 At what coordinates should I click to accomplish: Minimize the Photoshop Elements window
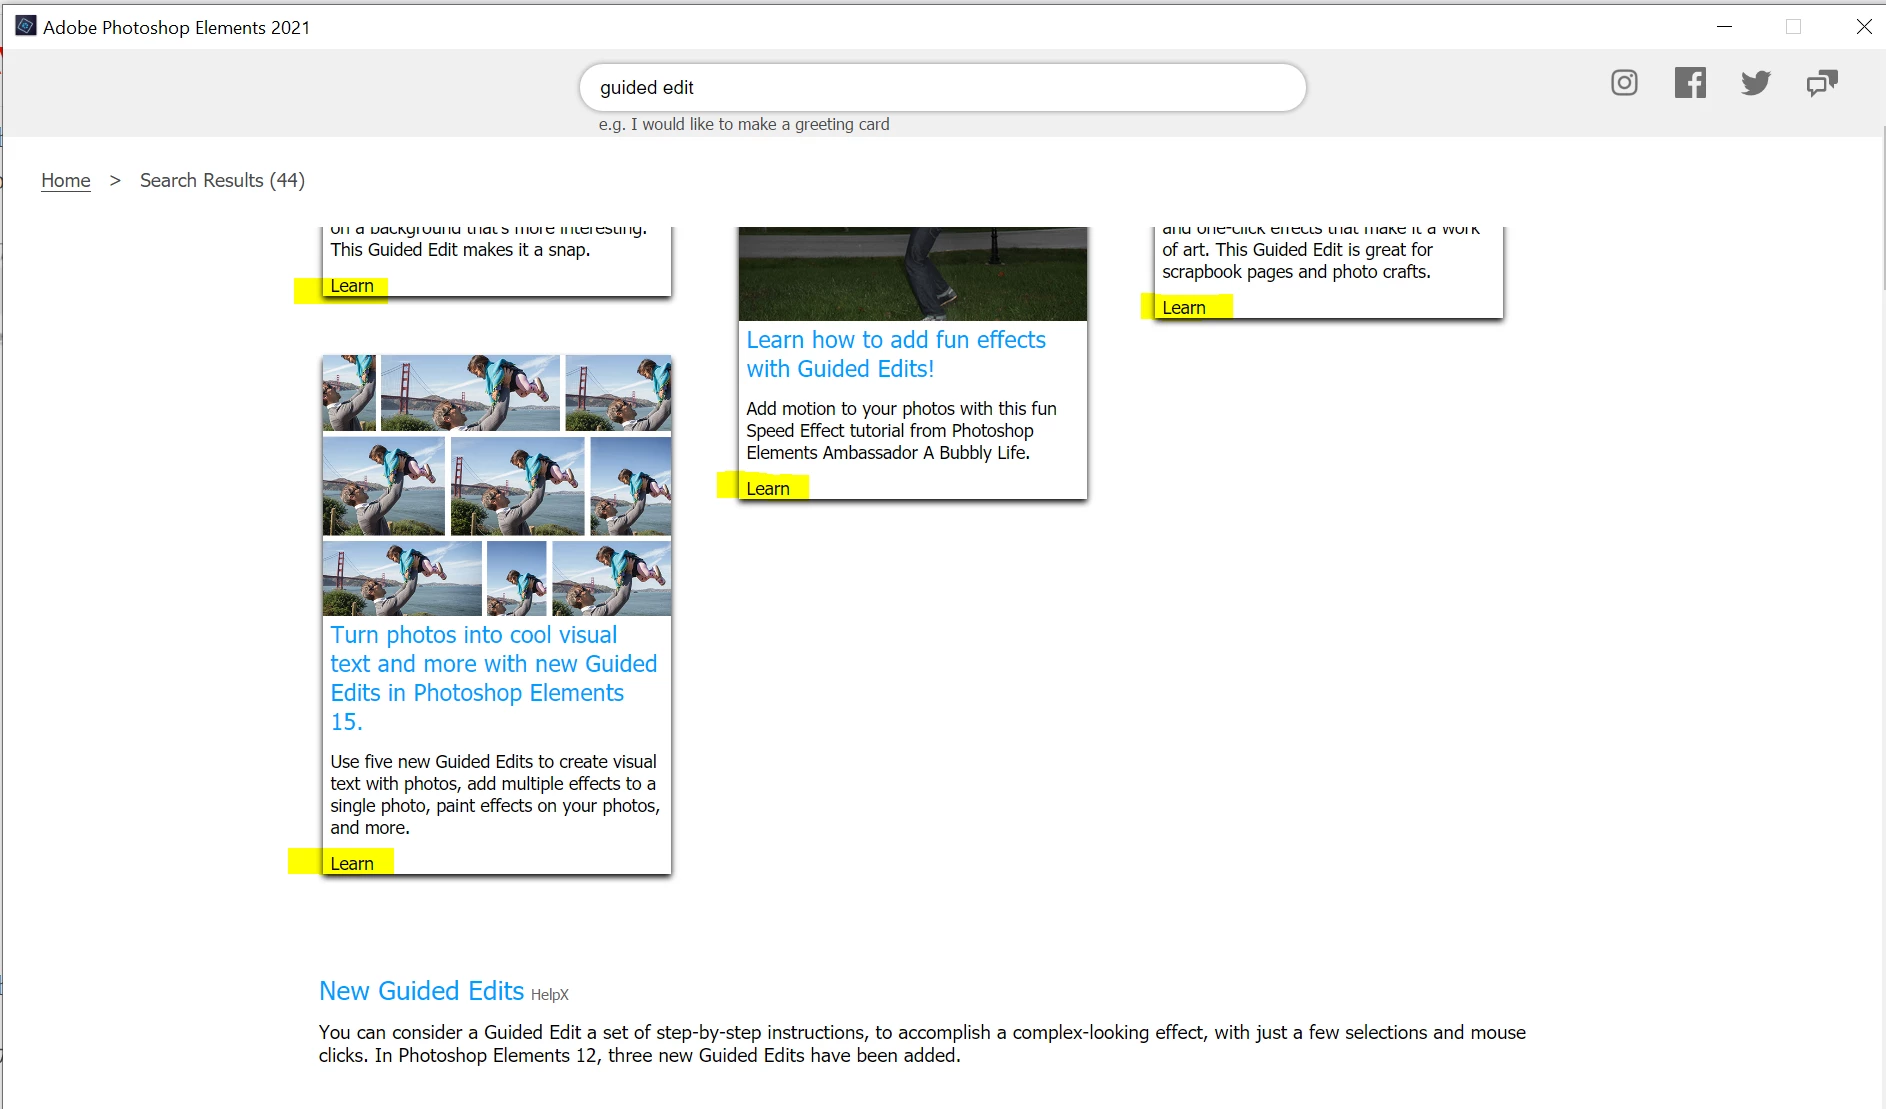click(x=1724, y=27)
